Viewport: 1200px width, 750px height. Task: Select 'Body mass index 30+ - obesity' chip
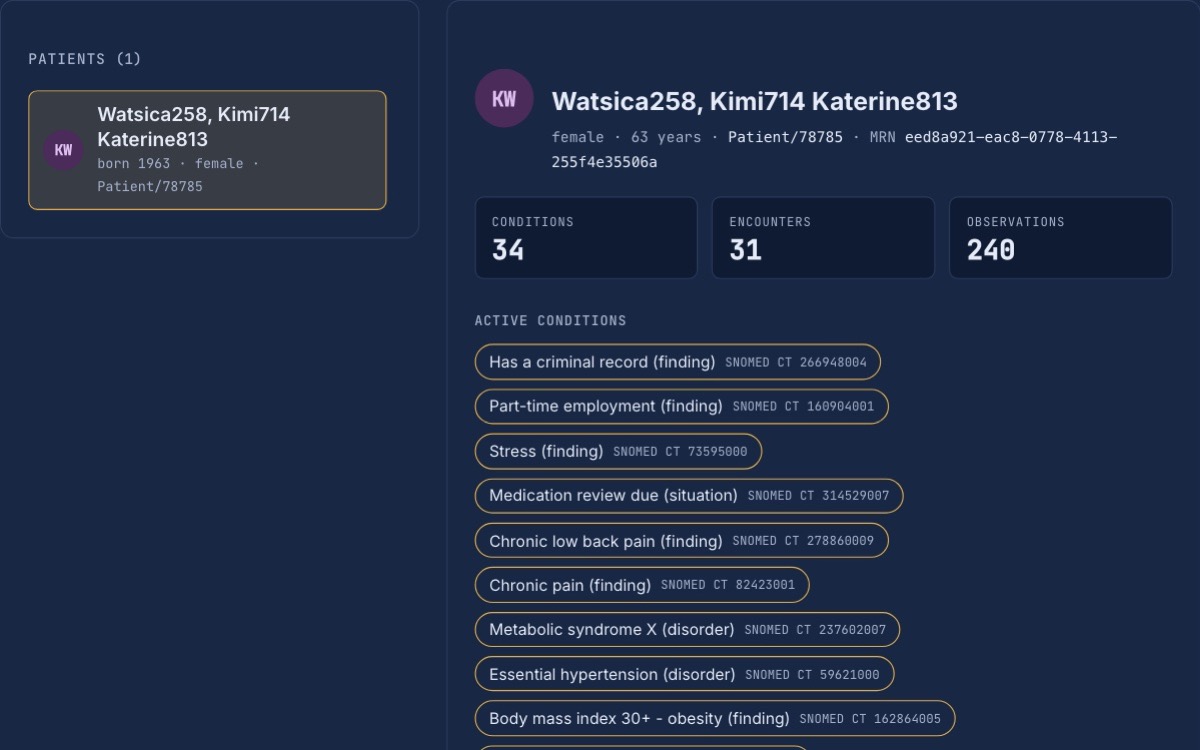(715, 718)
